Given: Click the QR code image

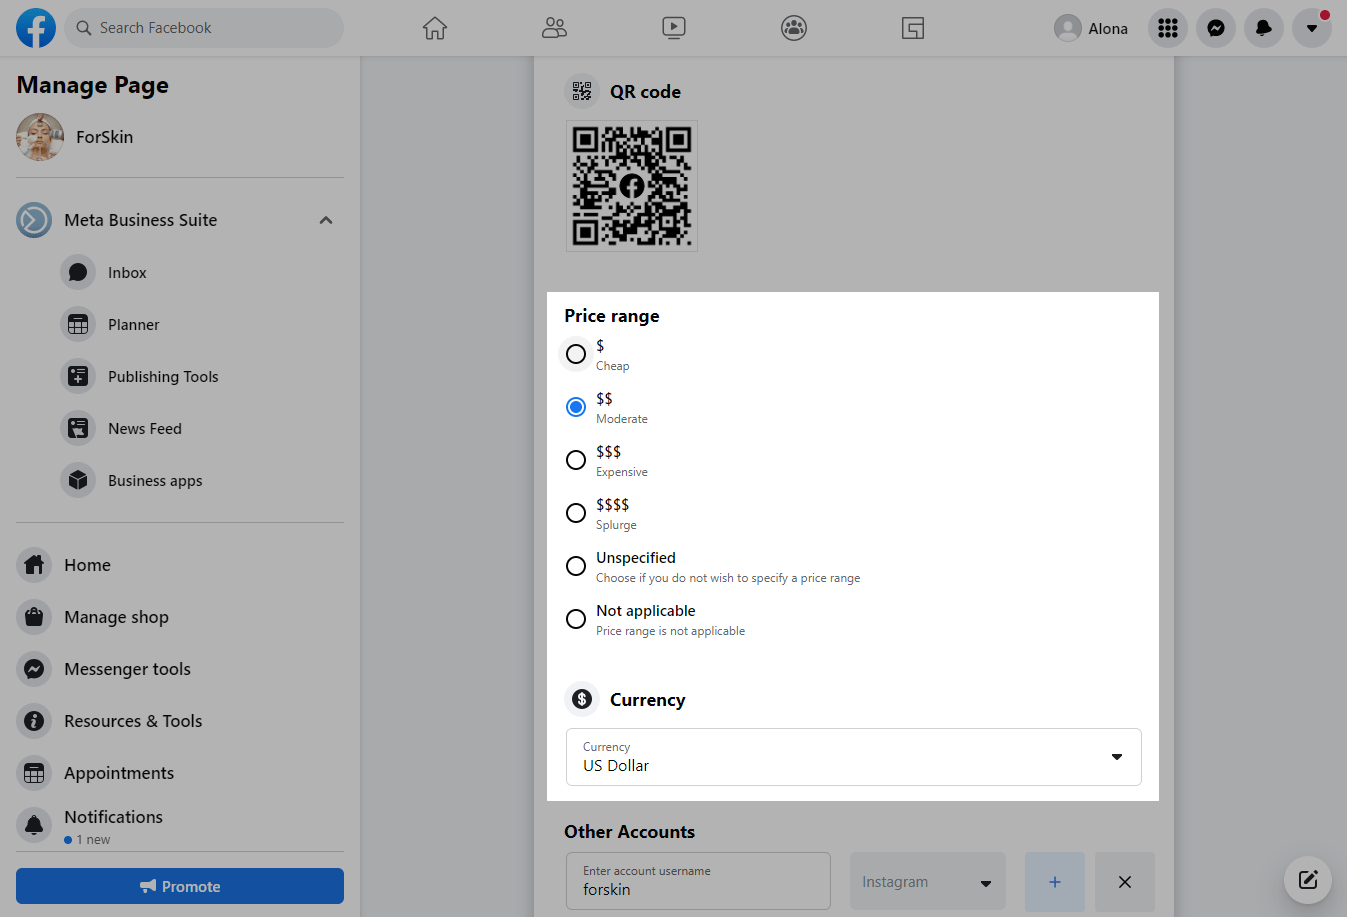Looking at the screenshot, I should point(632,186).
